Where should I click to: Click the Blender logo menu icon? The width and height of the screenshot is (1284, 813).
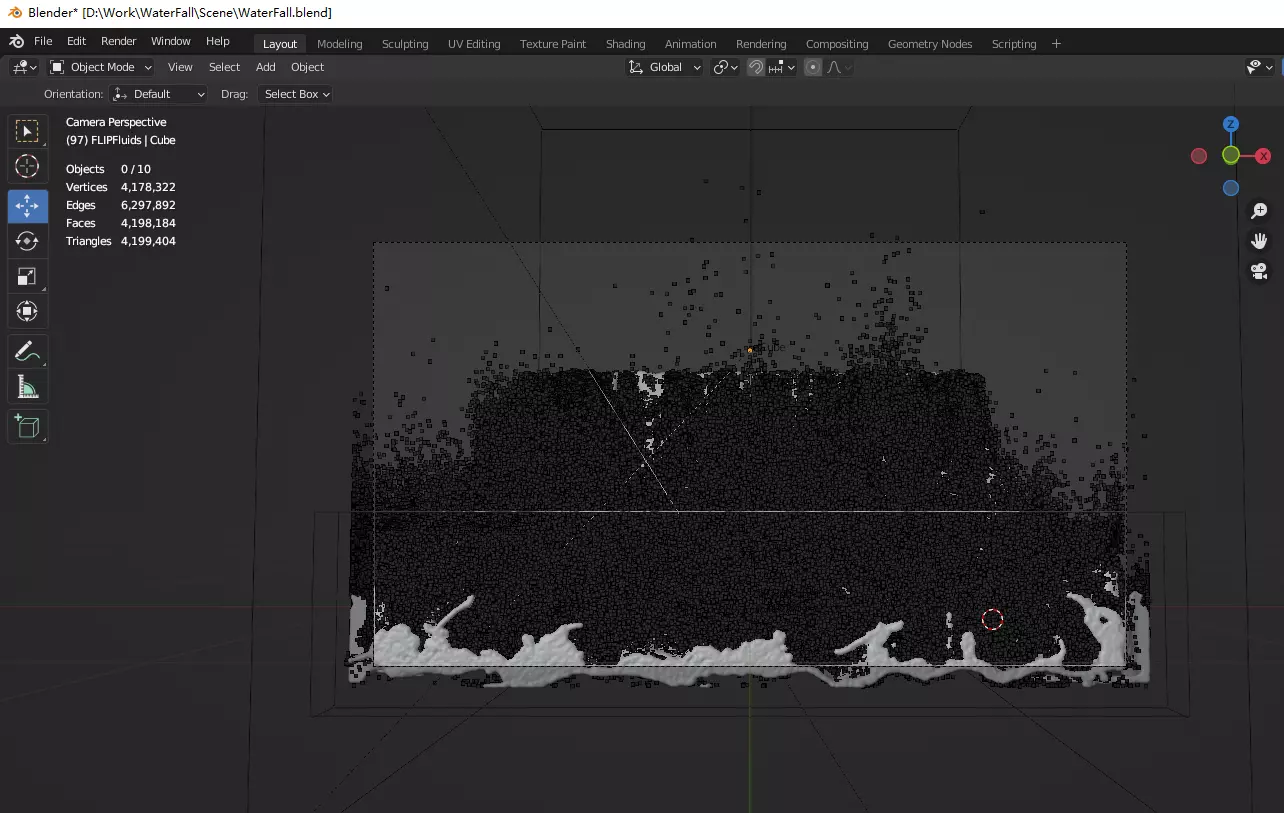[16, 41]
